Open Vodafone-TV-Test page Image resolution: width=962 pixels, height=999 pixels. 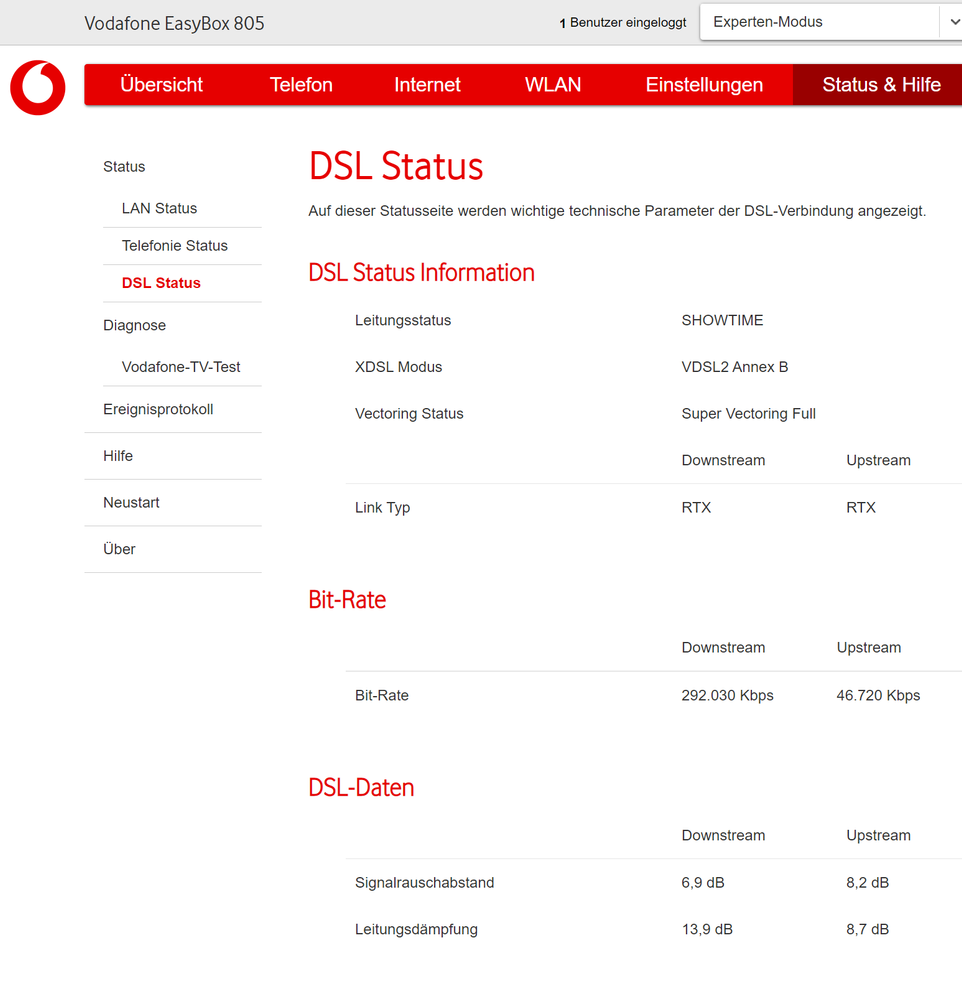(x=181, y=367)
